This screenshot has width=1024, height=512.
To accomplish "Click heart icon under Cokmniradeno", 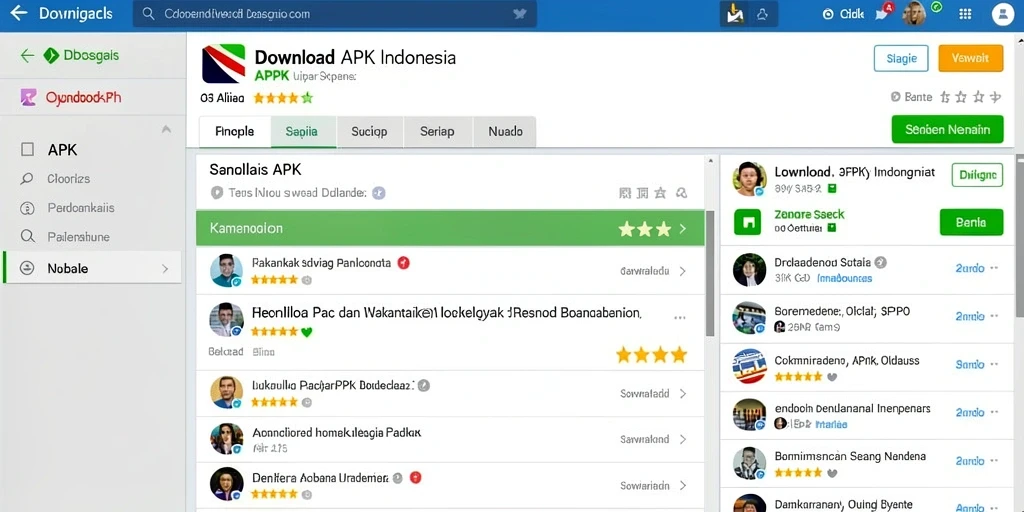I will 832,377.
